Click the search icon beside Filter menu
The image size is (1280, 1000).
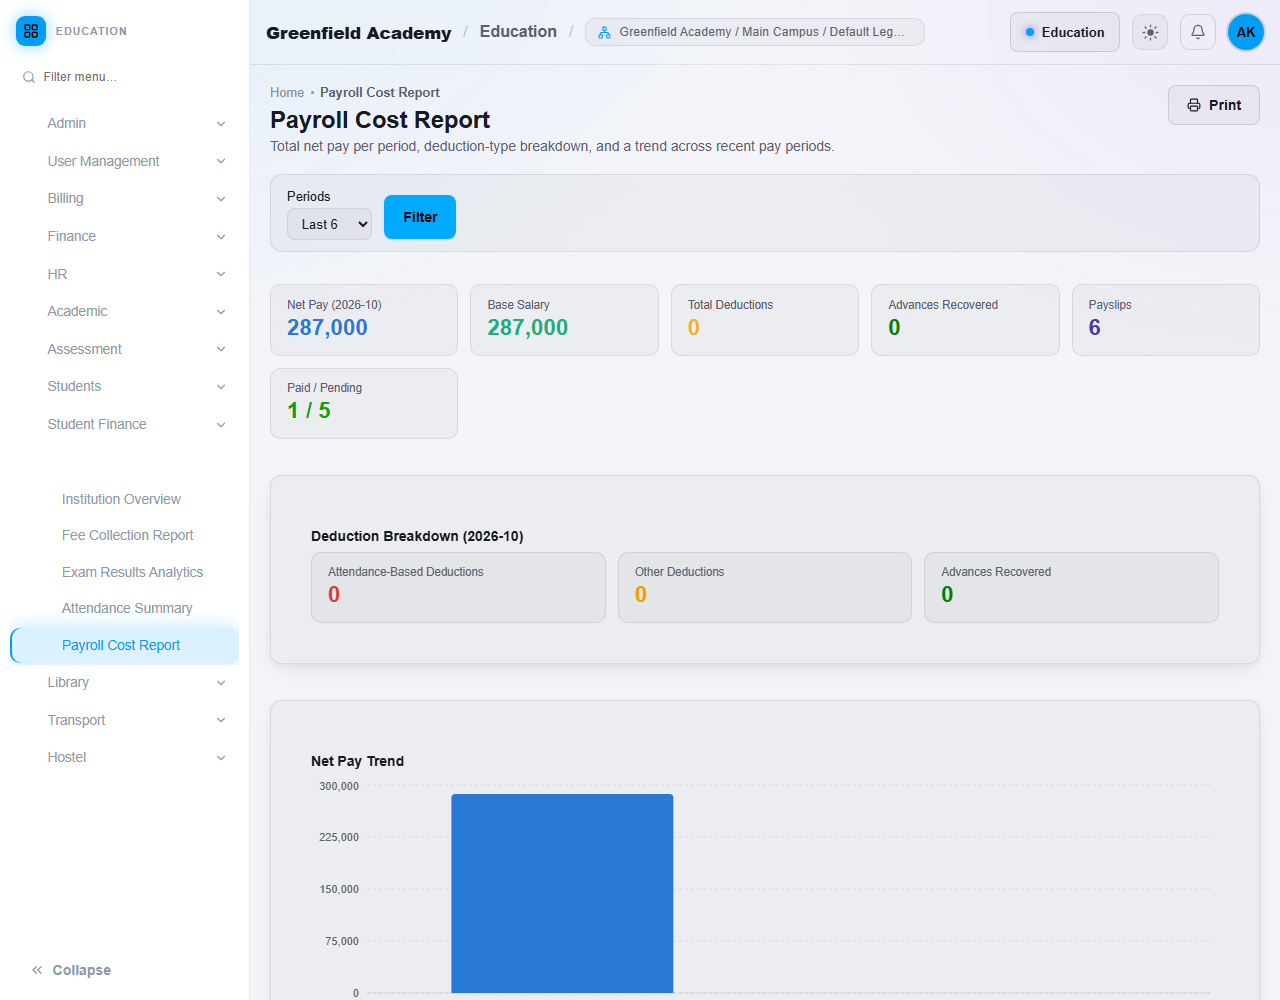pyautogui.click(x=29, y=77)
